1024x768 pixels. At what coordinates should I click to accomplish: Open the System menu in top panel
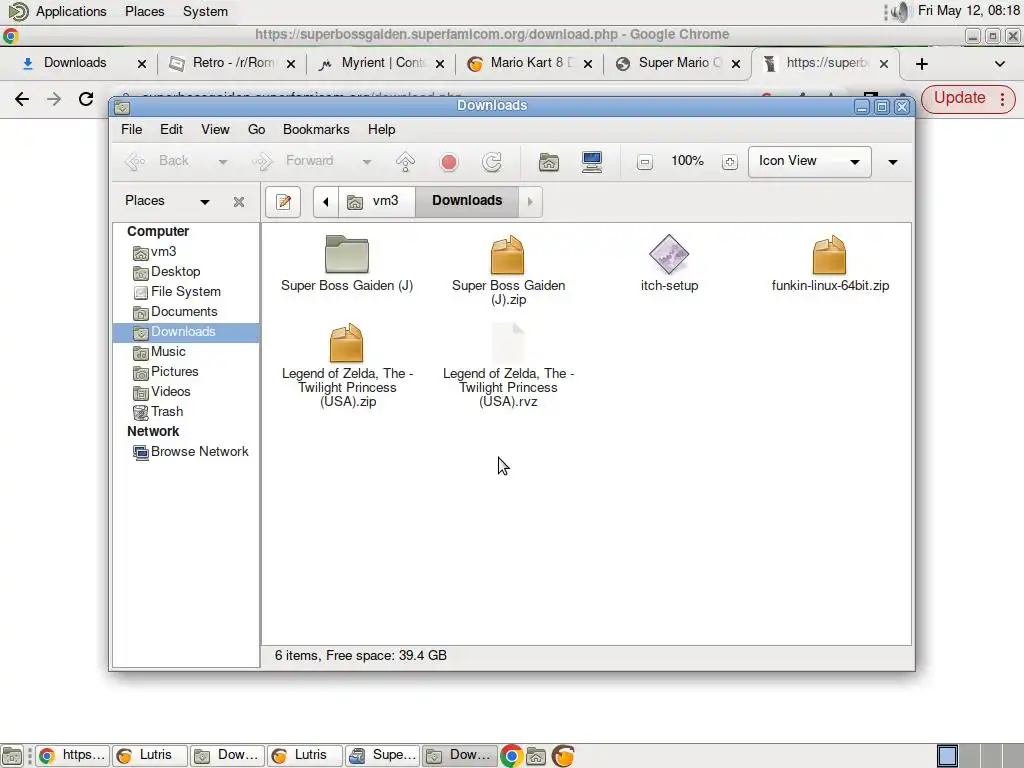(205, 11)
